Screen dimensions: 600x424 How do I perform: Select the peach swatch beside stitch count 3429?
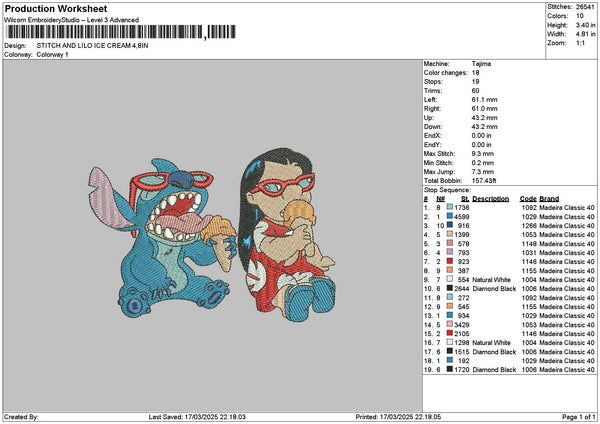tap(450, 325)
